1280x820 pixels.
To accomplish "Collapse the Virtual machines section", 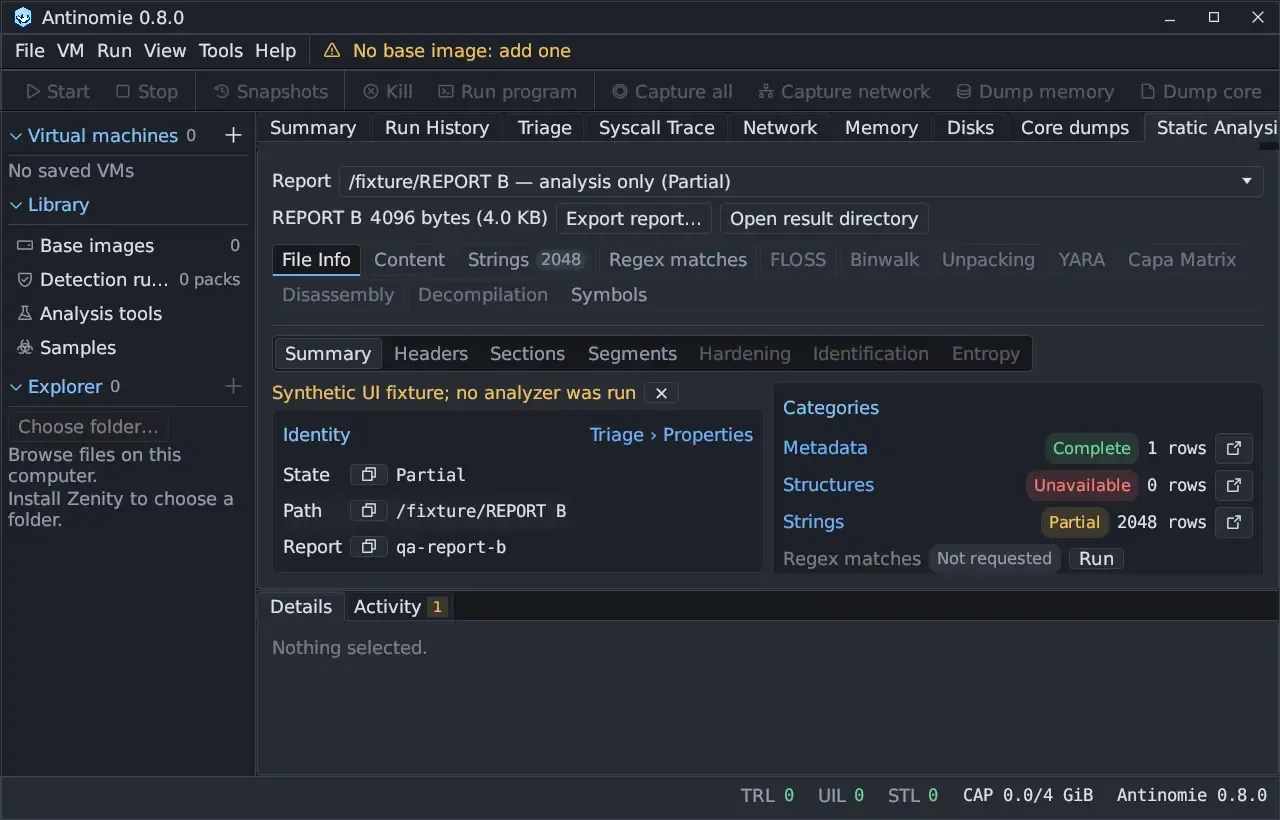I will click(16, 136).
